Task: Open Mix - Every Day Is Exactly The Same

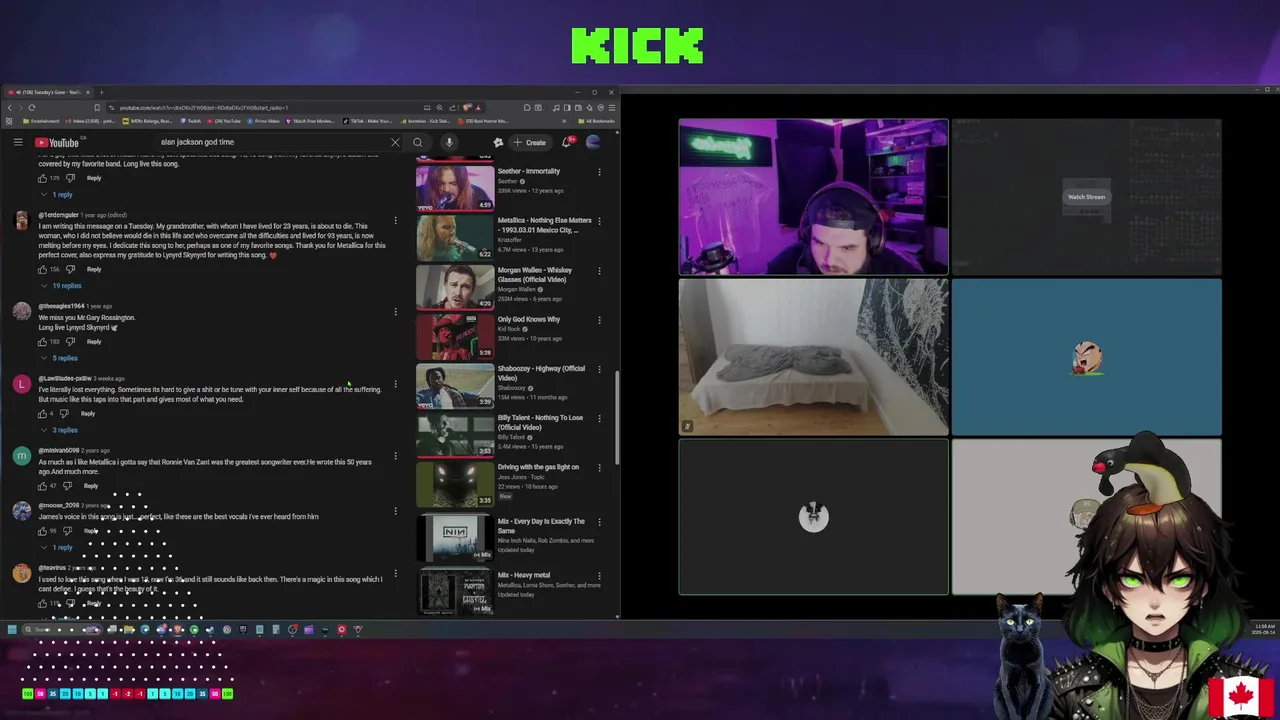Action: (541, 526)
